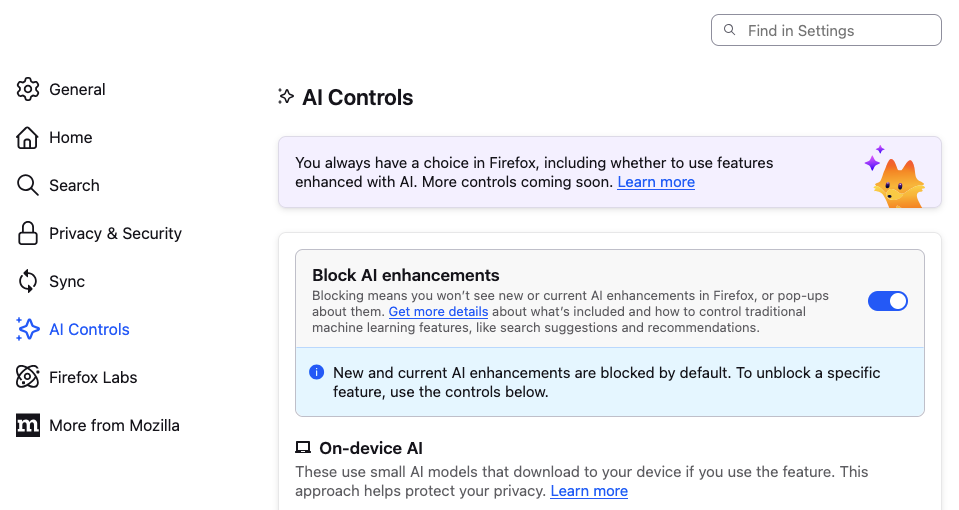This screenshot has height=510, width=959.
Task: Click the Privacy & Security lock icon
Action: tap(28, 233)
